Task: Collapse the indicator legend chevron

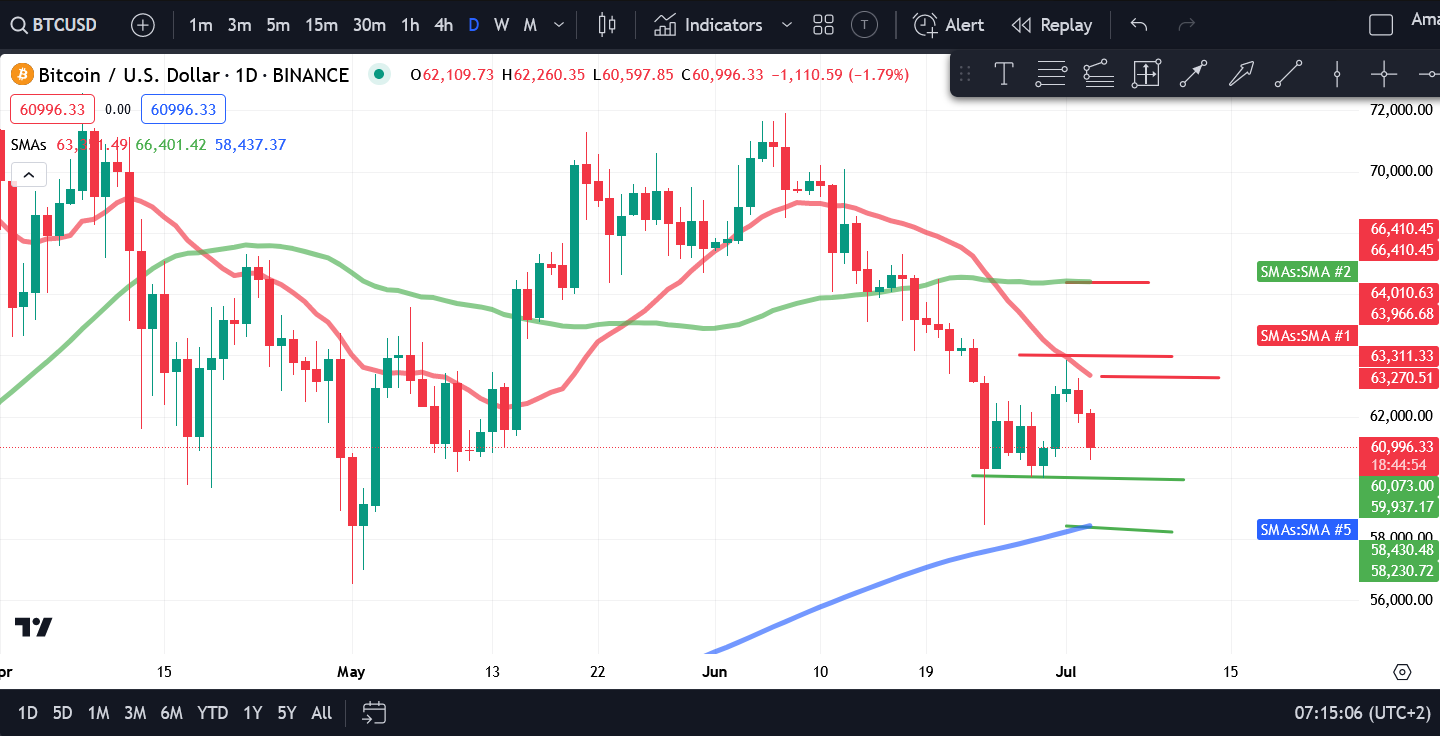Action: (28, 176)
